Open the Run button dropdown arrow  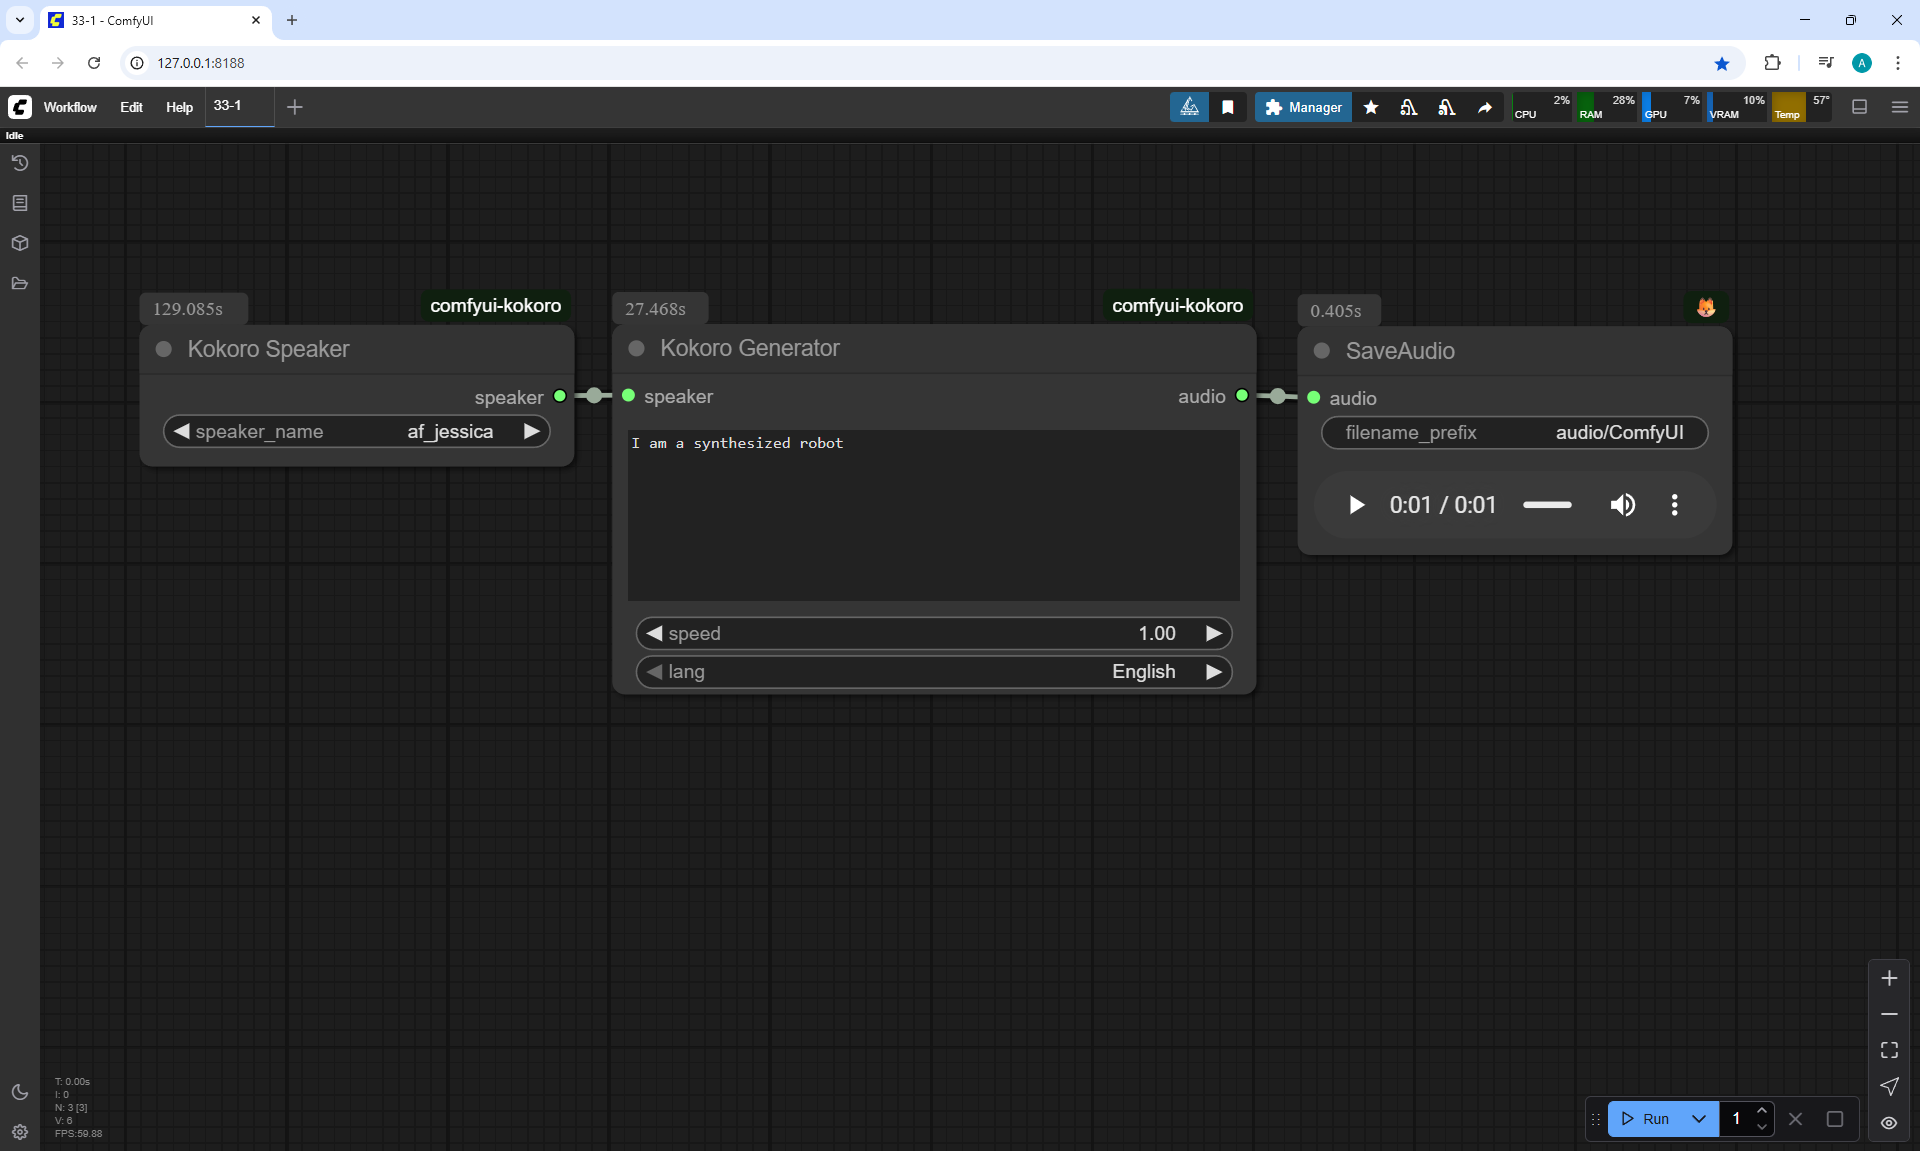pos(1699,1119)
